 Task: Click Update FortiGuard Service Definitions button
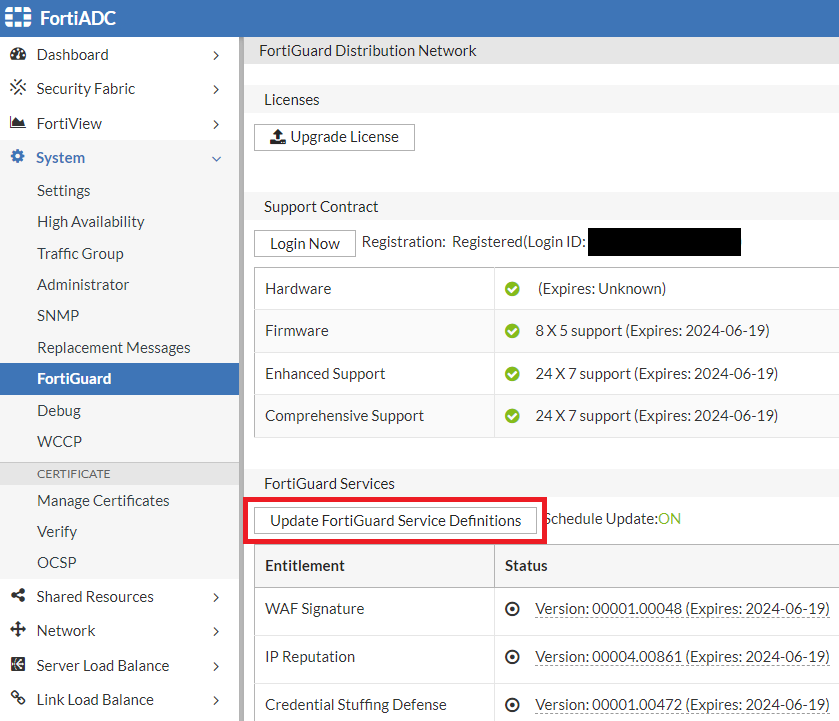[x=396, y=521]
